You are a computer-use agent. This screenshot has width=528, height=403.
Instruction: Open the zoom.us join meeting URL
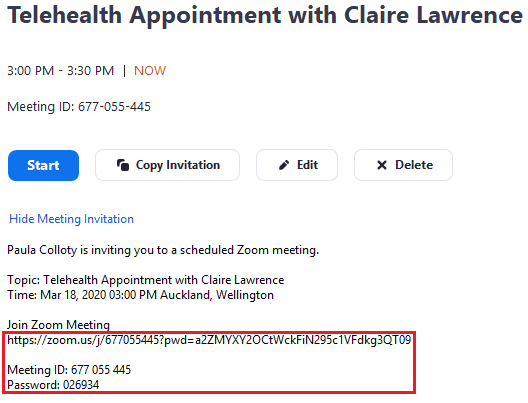point(209,340)
